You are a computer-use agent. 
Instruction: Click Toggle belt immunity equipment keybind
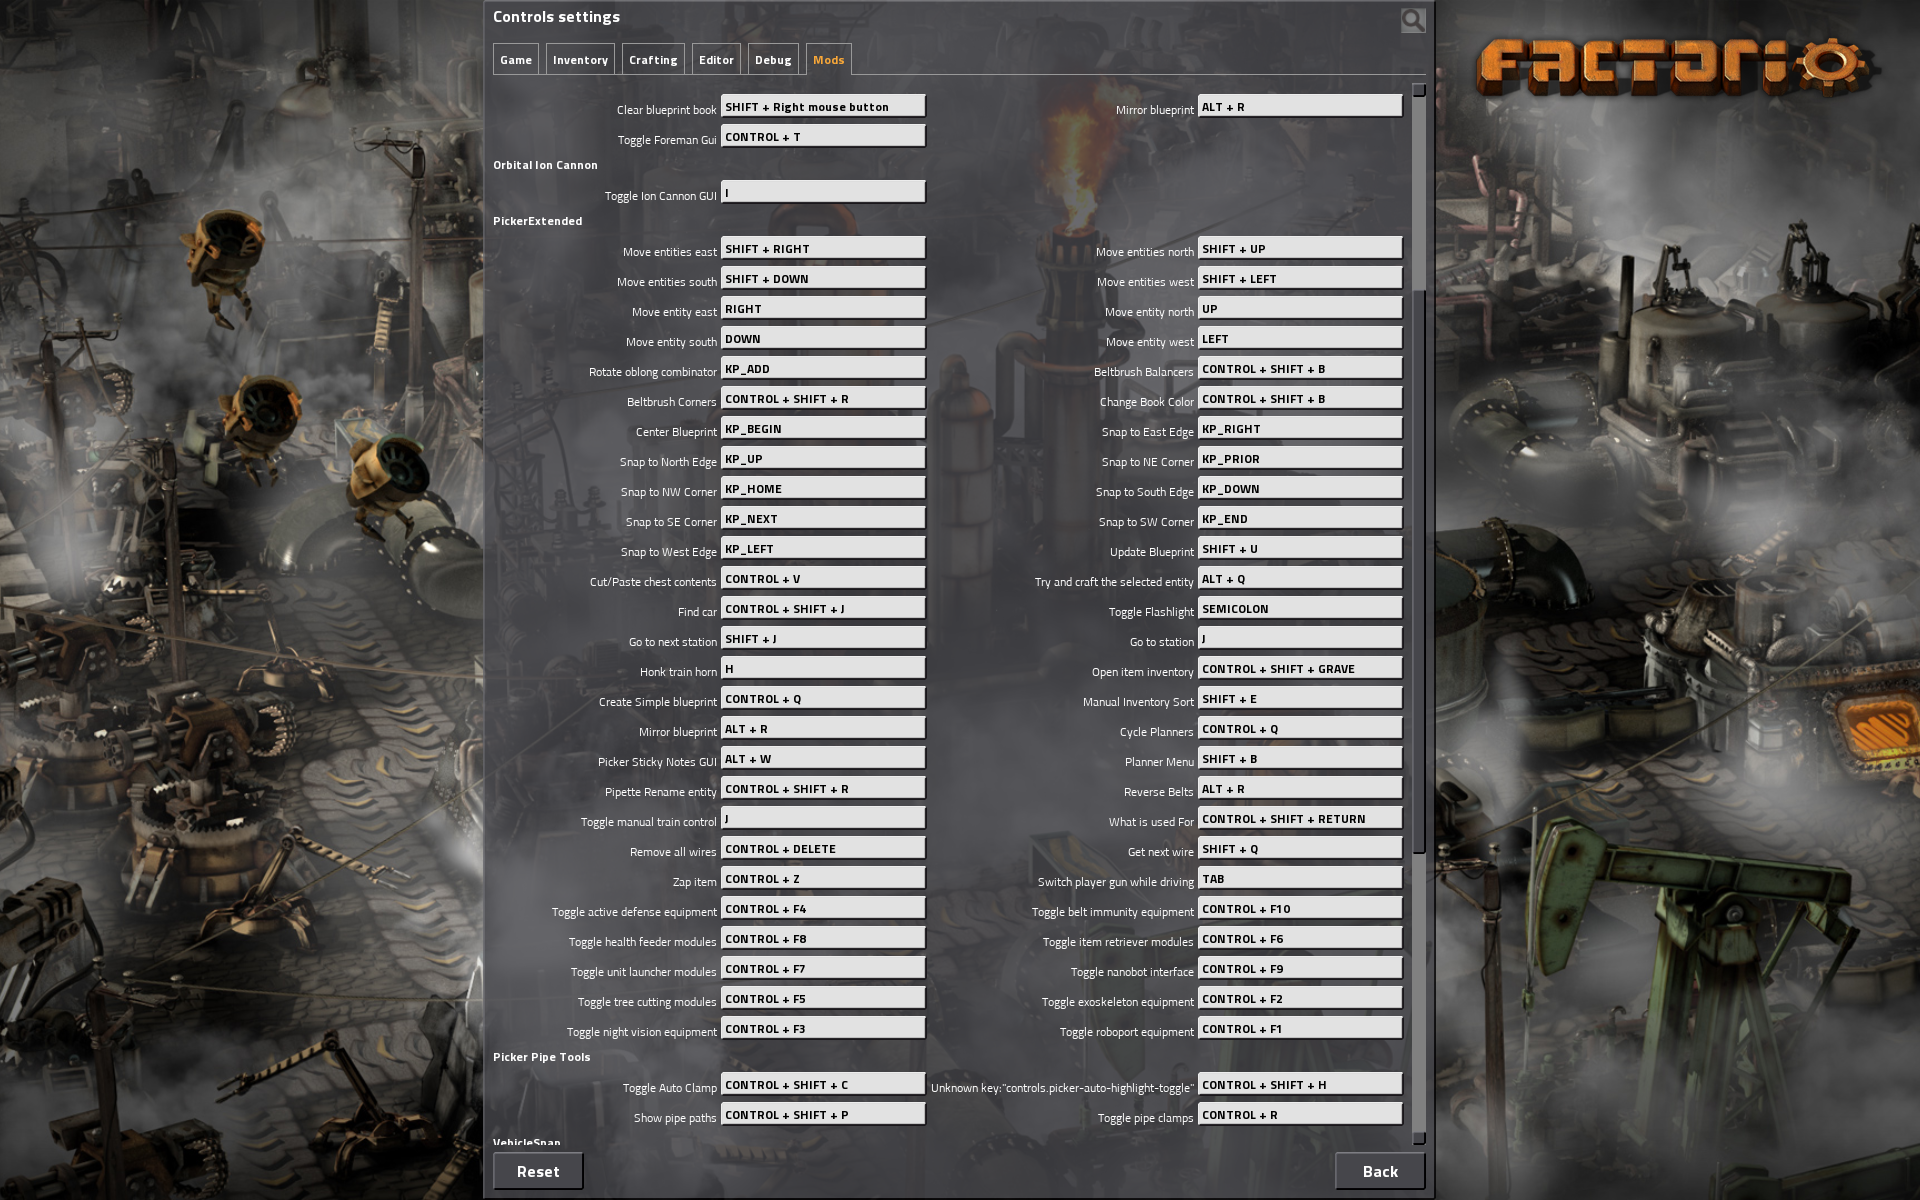coord(1299,908)
